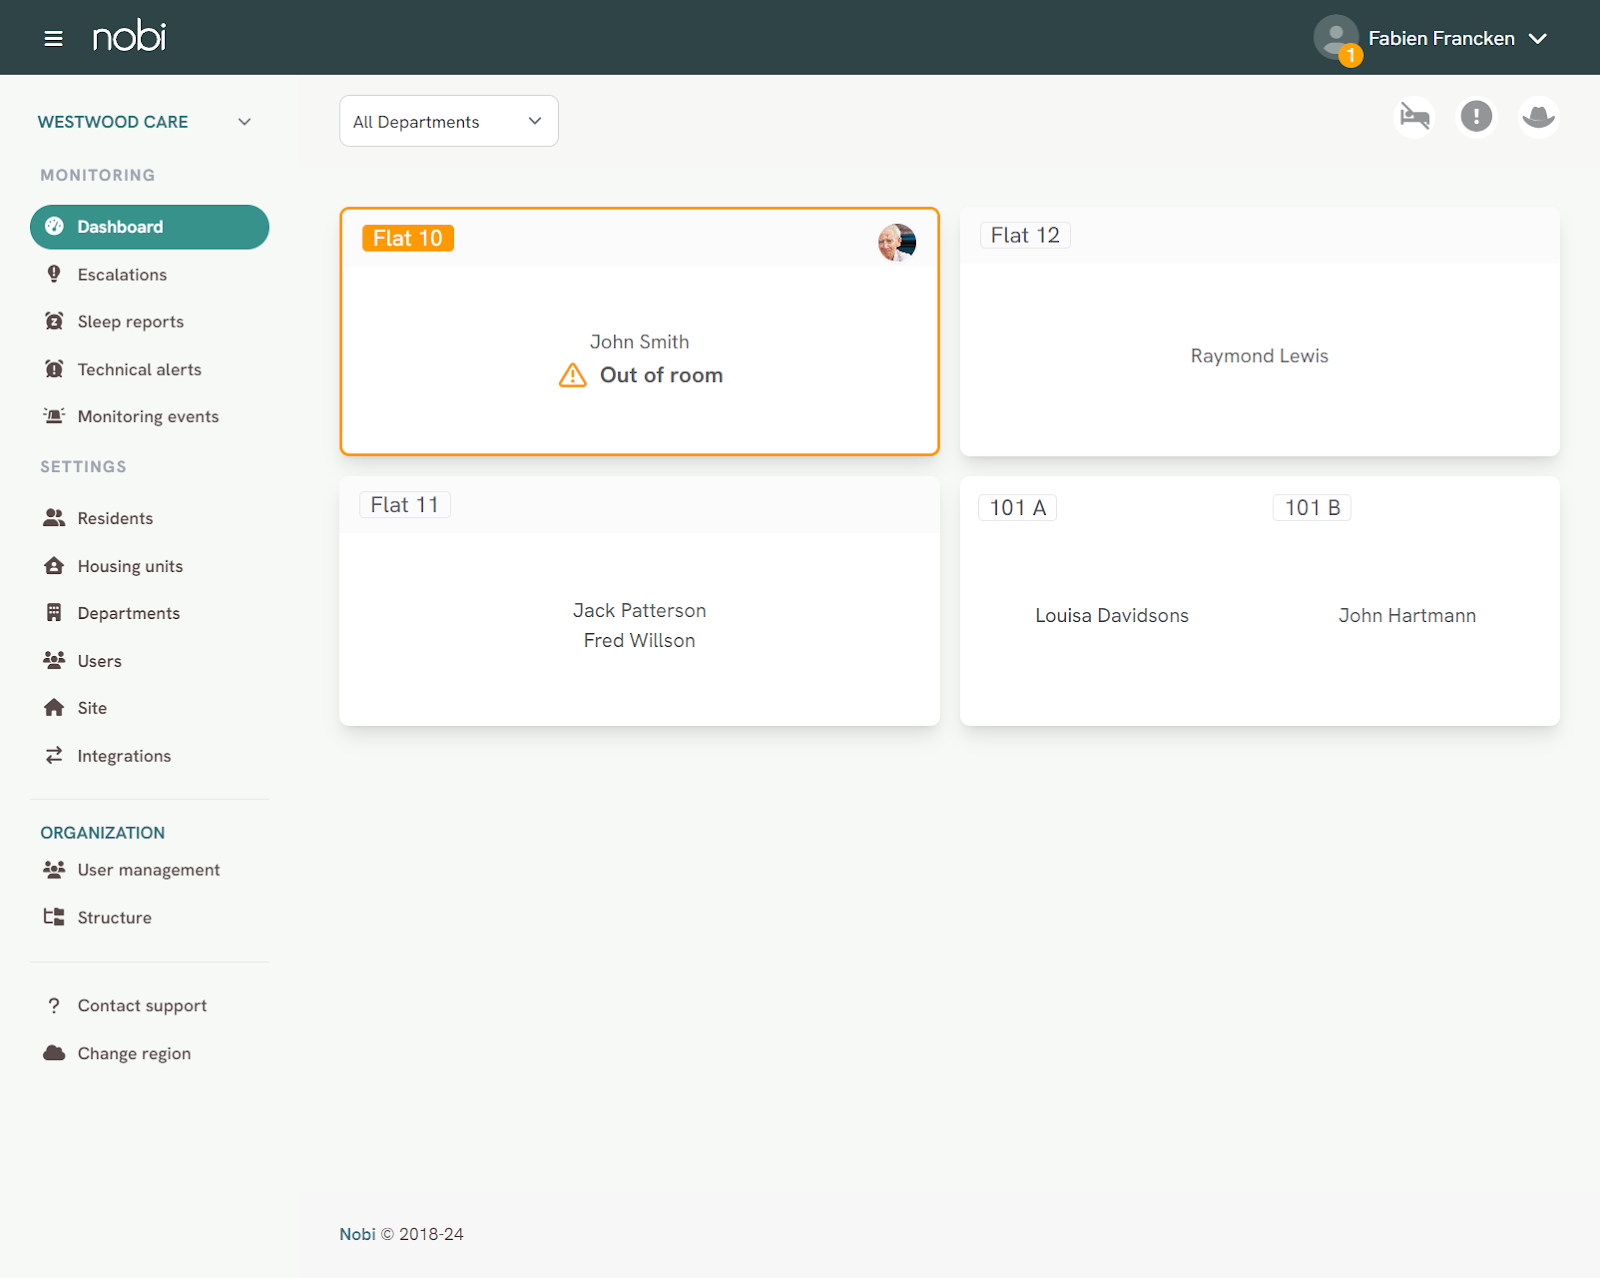The image size is (1600, 1278).
Task: Open the alerts exclamation filter icon
Action: point(1476,116)
